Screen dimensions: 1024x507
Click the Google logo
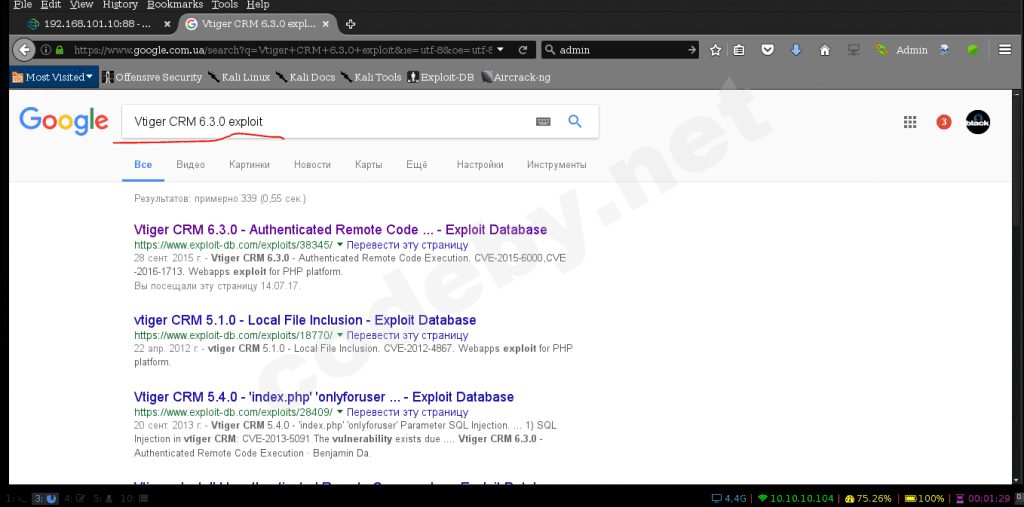63,122
